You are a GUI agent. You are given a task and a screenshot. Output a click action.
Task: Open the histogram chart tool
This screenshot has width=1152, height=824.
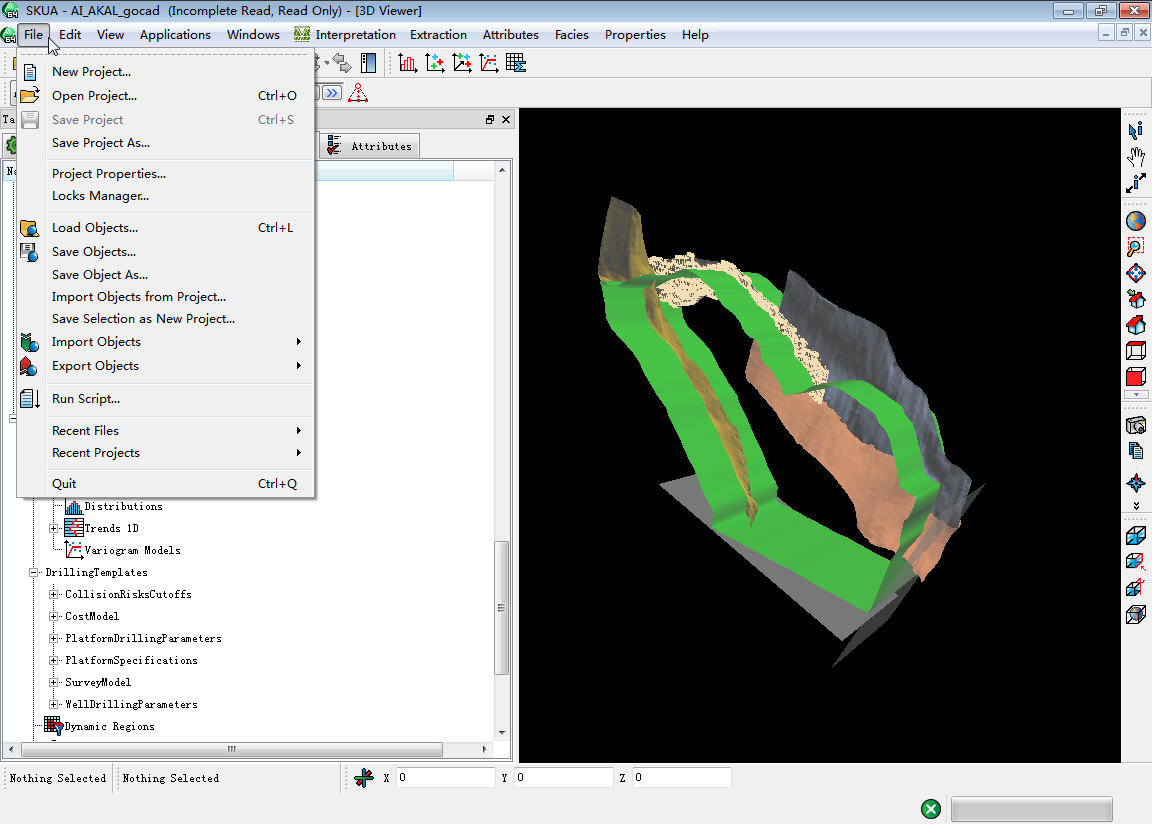click(x=408, y=63)
